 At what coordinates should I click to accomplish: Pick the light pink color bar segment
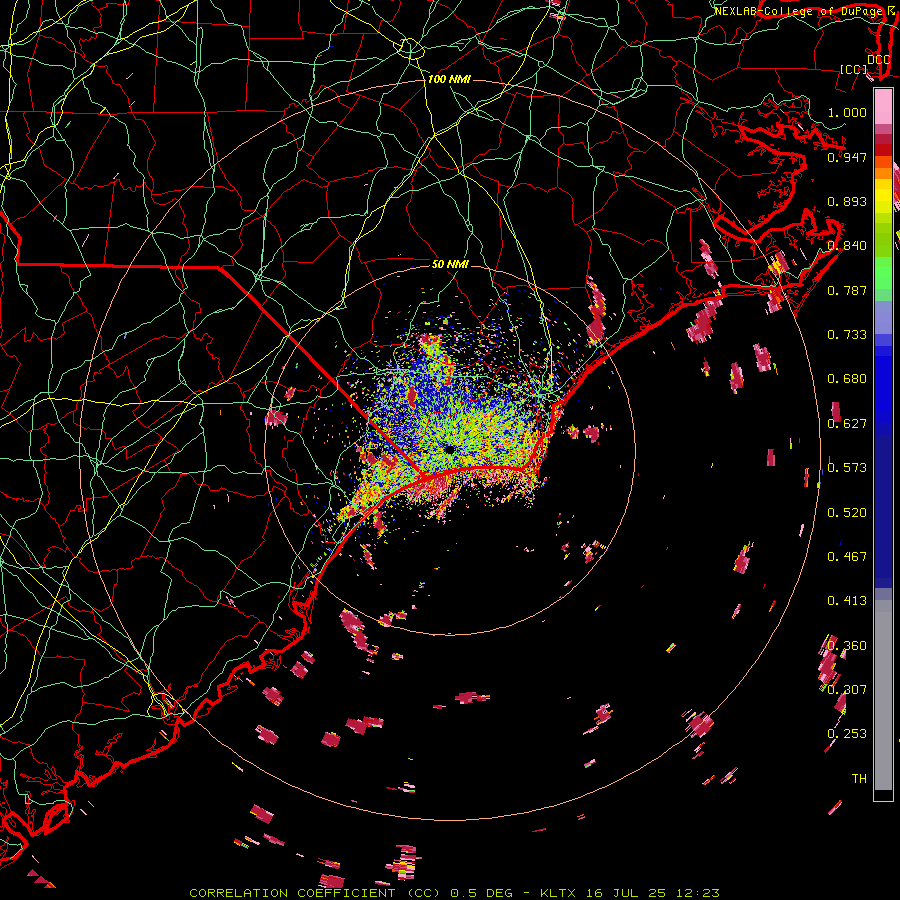pyautogui.click(x=883, y=107)
